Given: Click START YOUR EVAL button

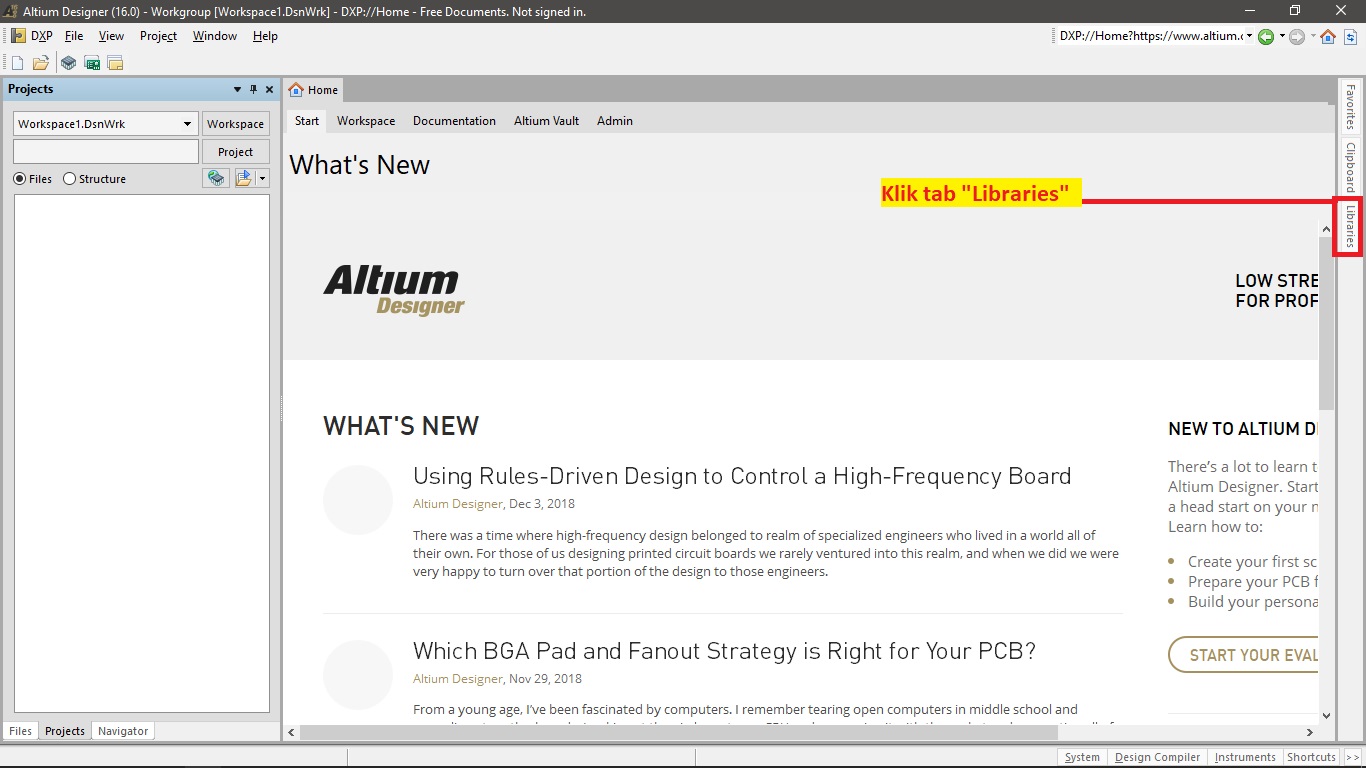Looking at the screenshot, I should pos(1243,655).
